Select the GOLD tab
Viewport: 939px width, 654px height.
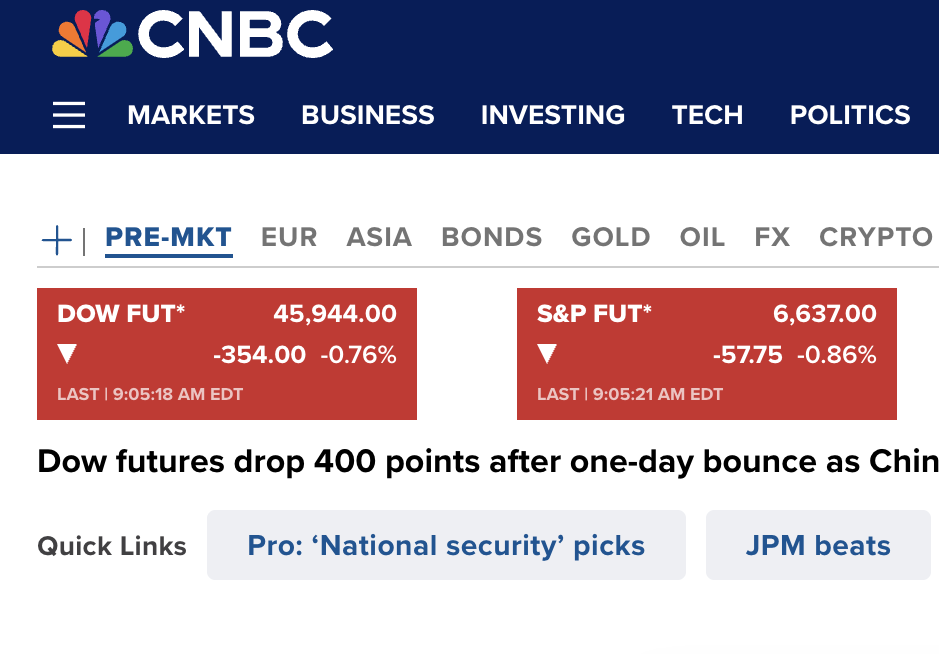(x=611, y=238)
